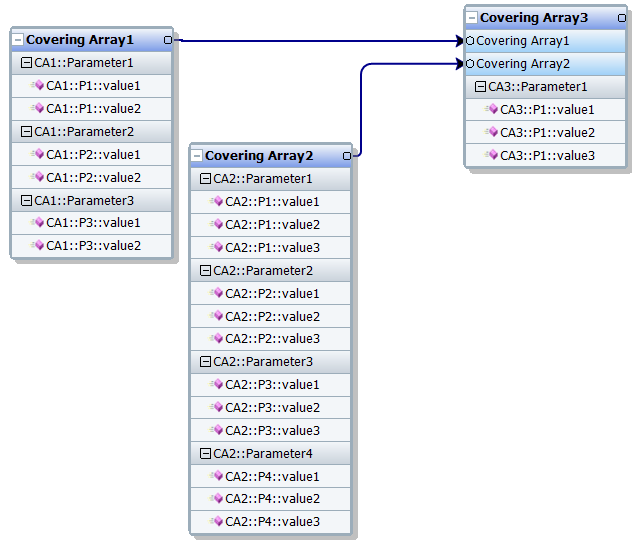
Task: Click the diamond icon of CA1::P3::value2
Action: [38, 245]
